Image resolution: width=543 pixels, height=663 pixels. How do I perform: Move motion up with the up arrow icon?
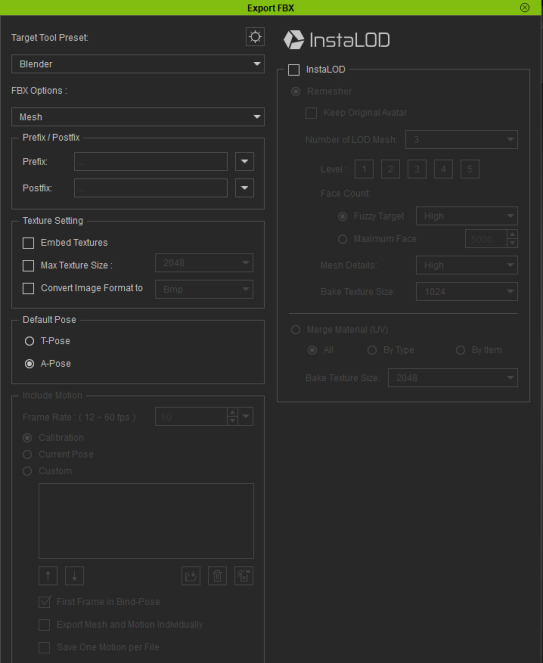click(x=48, y=576)
